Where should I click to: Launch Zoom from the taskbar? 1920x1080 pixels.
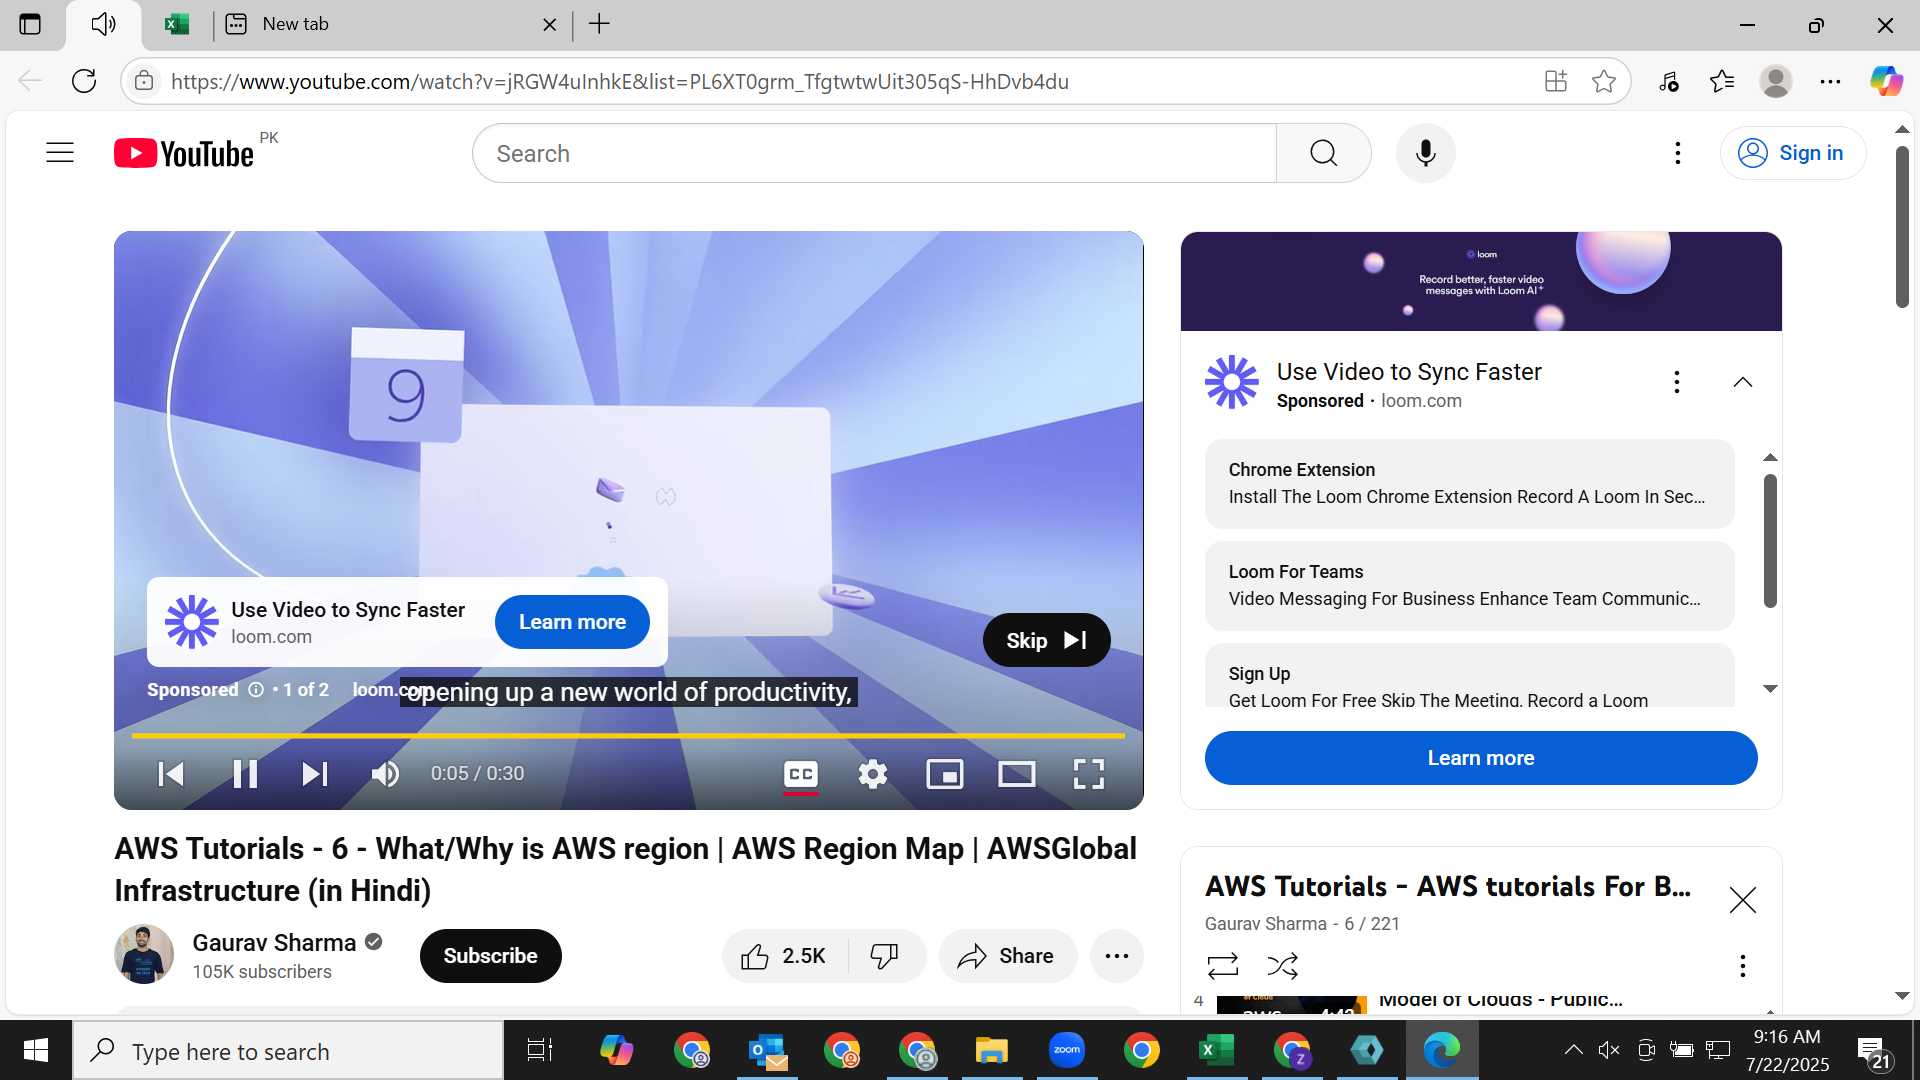(1067, 1050)
